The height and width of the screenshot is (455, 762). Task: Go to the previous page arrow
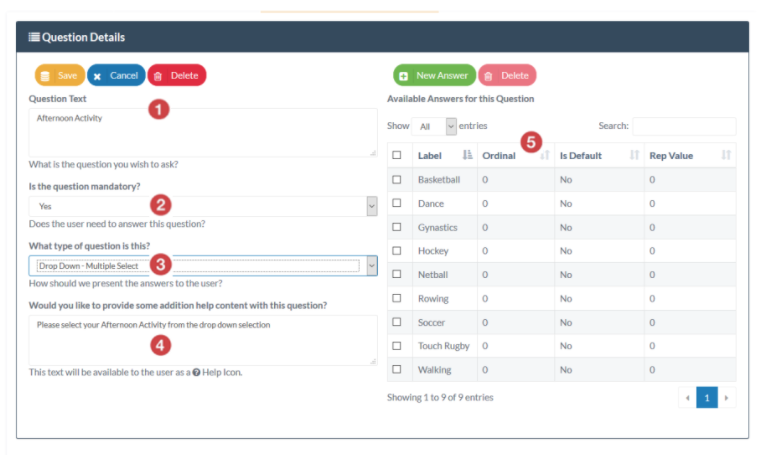(687, 398)
